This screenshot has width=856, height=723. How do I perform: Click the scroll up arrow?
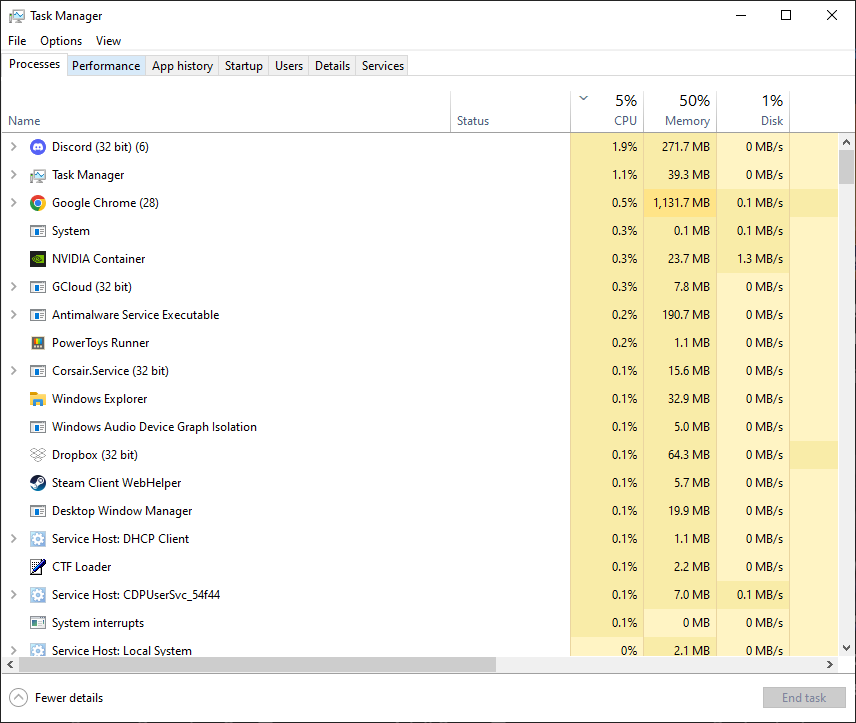846,142
